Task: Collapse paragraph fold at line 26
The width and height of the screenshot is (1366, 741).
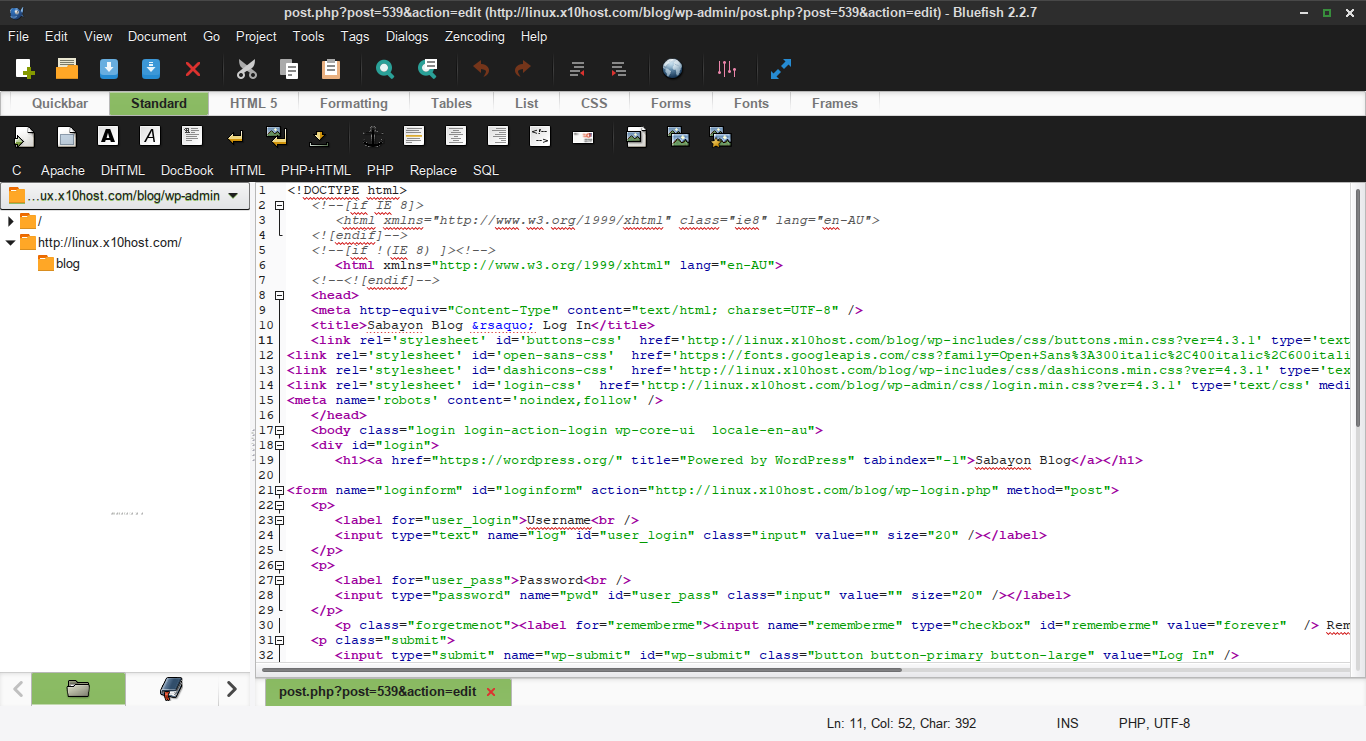Action: [279, 565]
